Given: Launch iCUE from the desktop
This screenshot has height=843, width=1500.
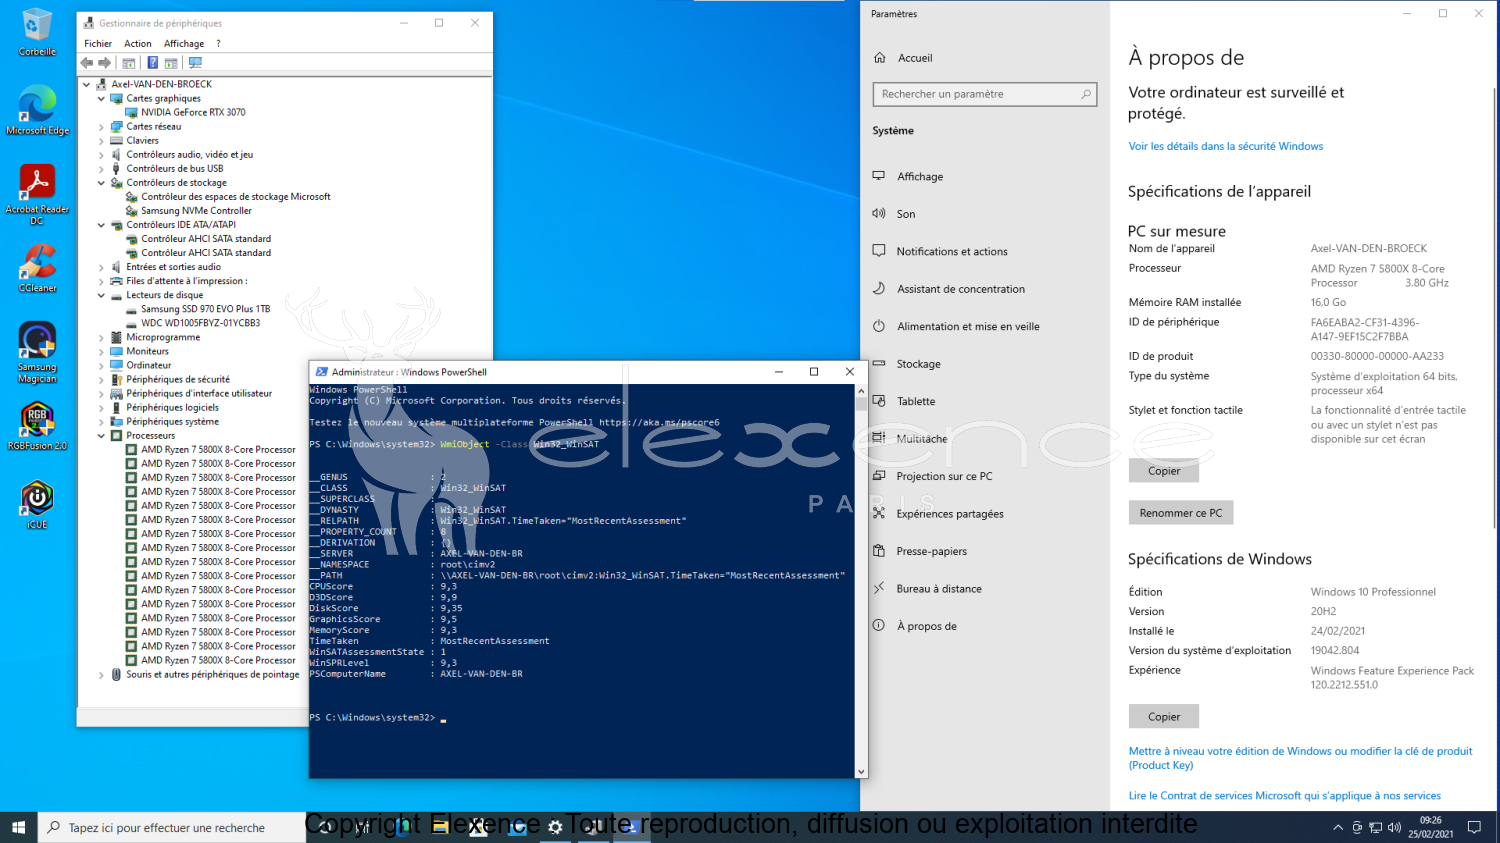Looking at the screenshot, I should pos(37,504).
